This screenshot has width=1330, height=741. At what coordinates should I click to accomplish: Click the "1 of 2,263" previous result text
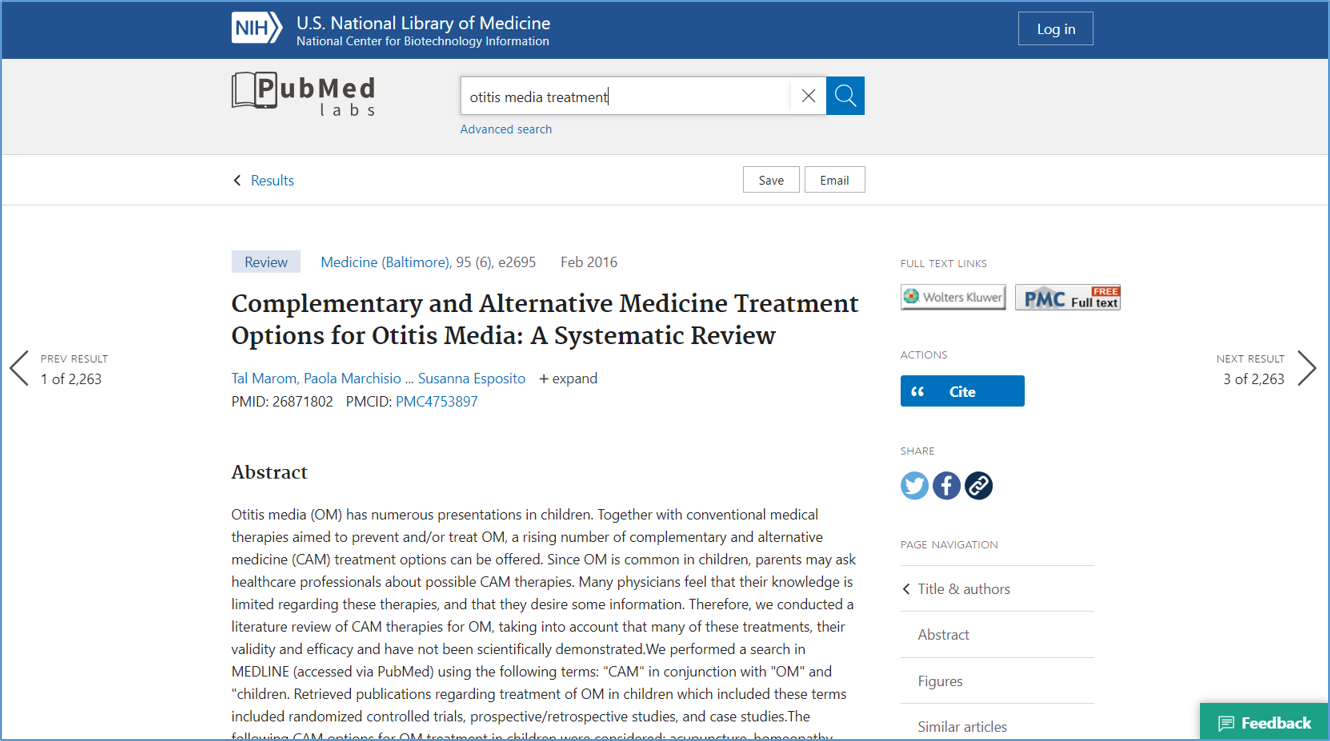(71, 379)
